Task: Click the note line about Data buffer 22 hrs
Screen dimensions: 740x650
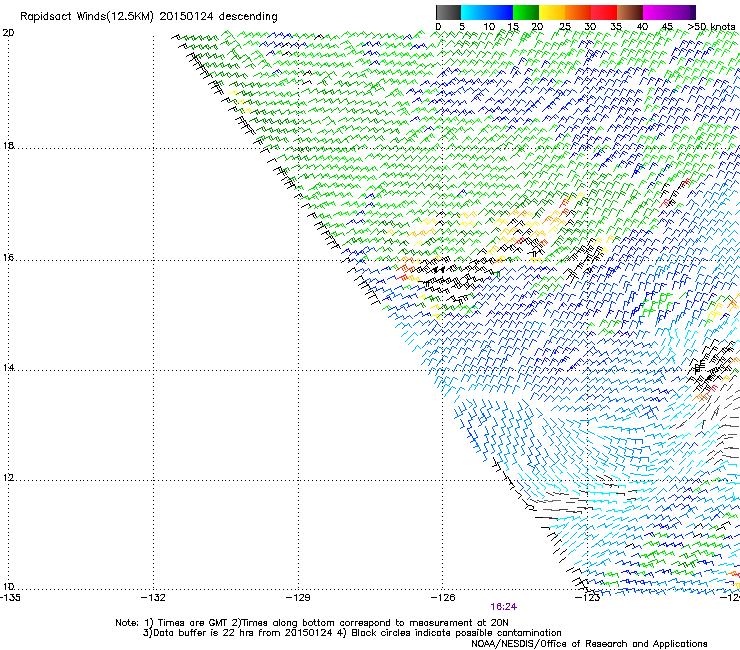Action: point(352,633)
